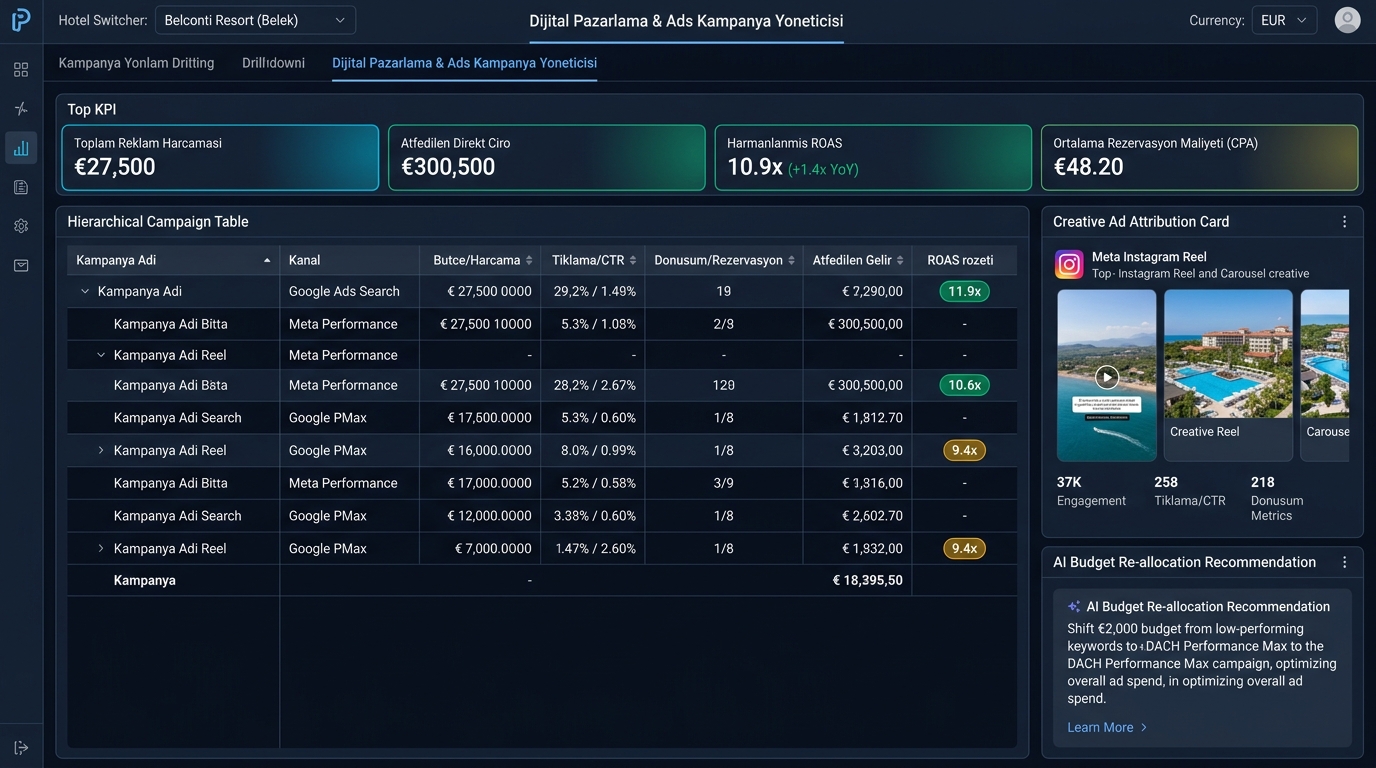
Task: Expand the Kampanya Adi Reel € 16,000 row
Action: tap(101, 451)
